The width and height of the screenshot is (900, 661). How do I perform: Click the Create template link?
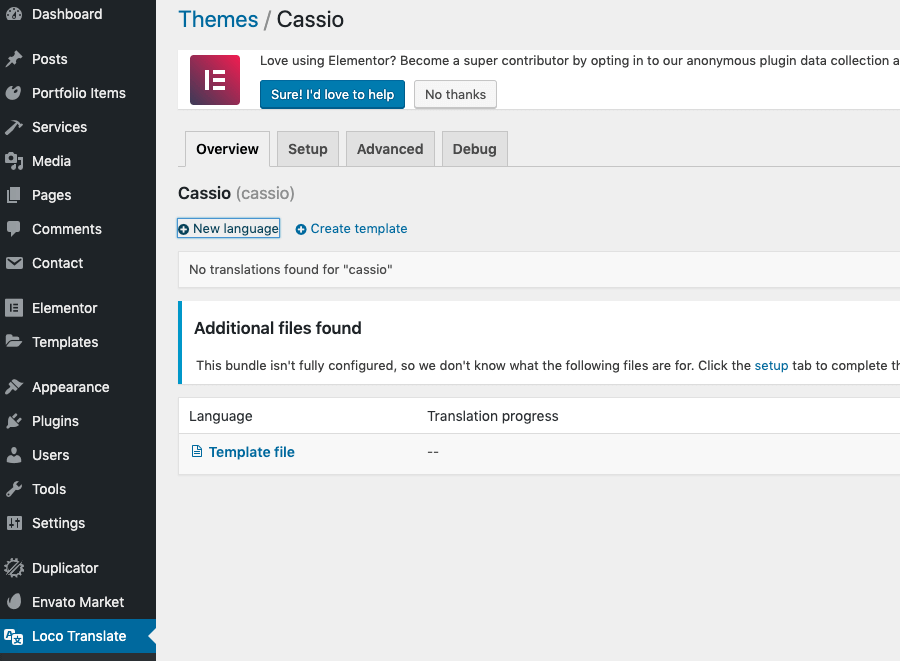coord(358,229)
